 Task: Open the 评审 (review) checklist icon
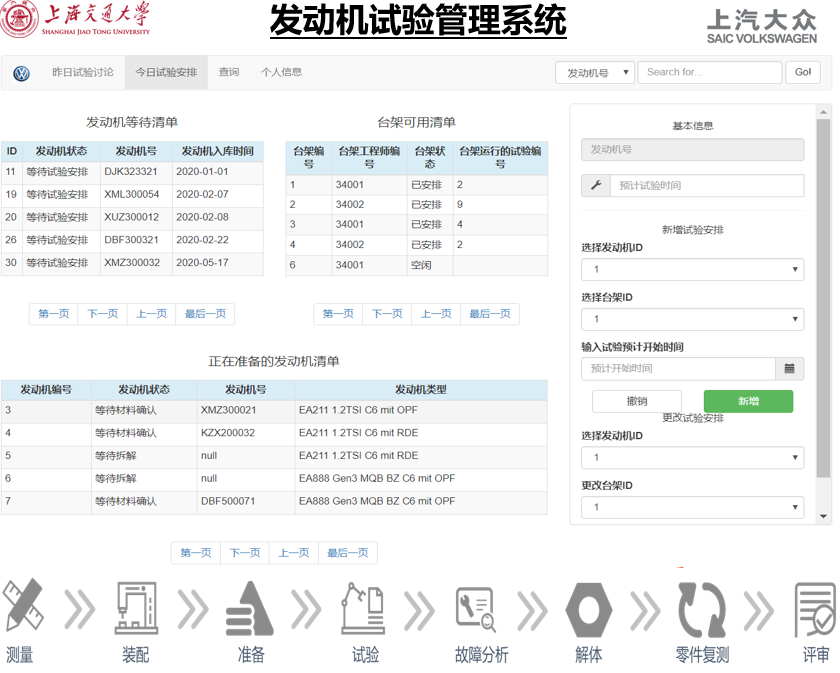pyautogui.click(x=815, y=607)
